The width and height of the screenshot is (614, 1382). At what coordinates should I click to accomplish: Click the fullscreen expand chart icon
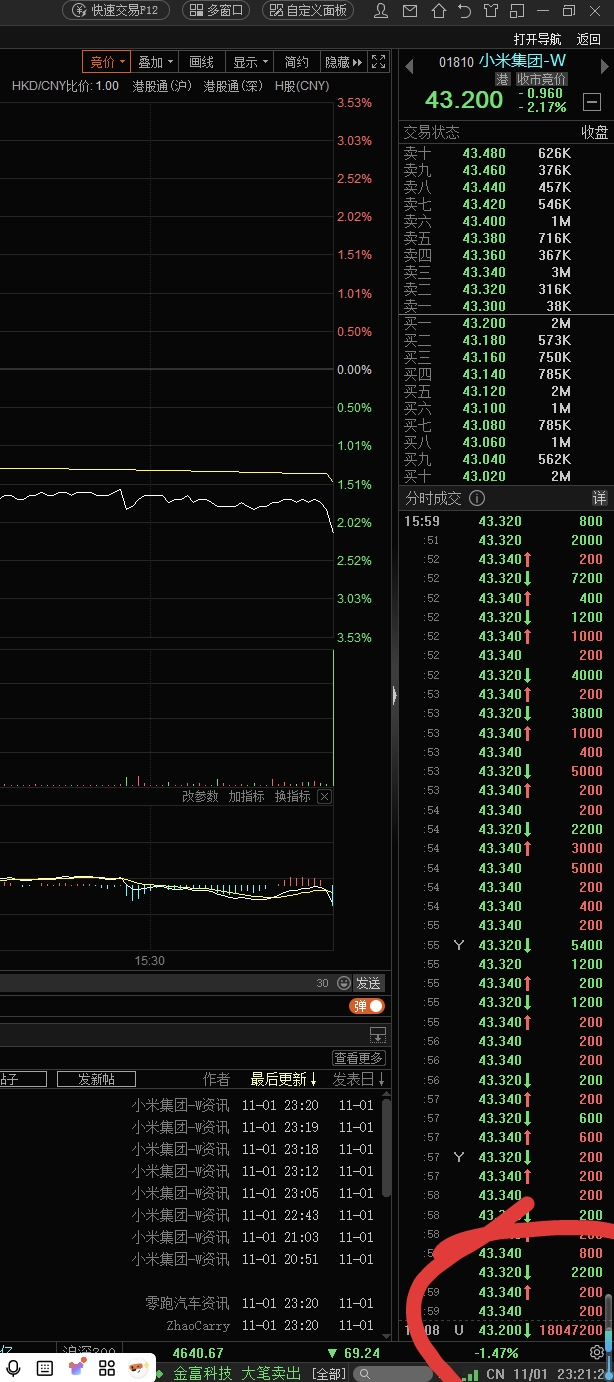[378, 62]
